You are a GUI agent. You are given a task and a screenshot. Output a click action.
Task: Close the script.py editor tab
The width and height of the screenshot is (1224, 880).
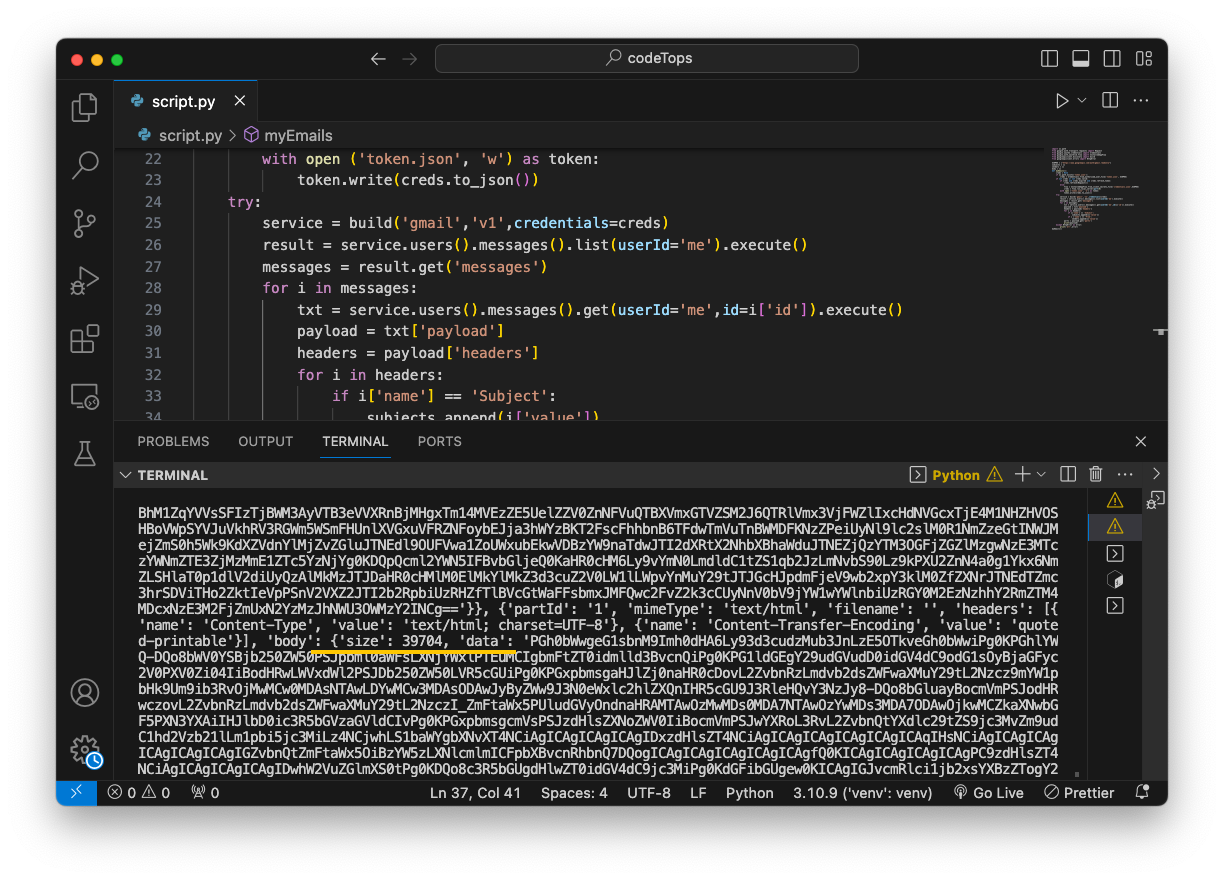tap(239, 101)
